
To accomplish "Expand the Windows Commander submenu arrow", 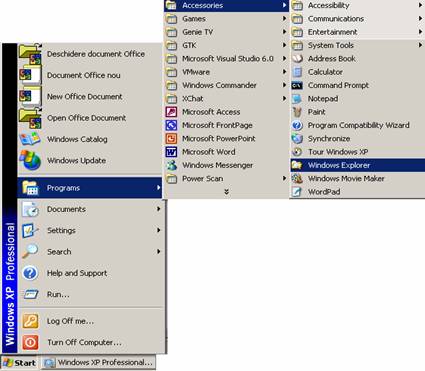I will [x=284, y=85].
